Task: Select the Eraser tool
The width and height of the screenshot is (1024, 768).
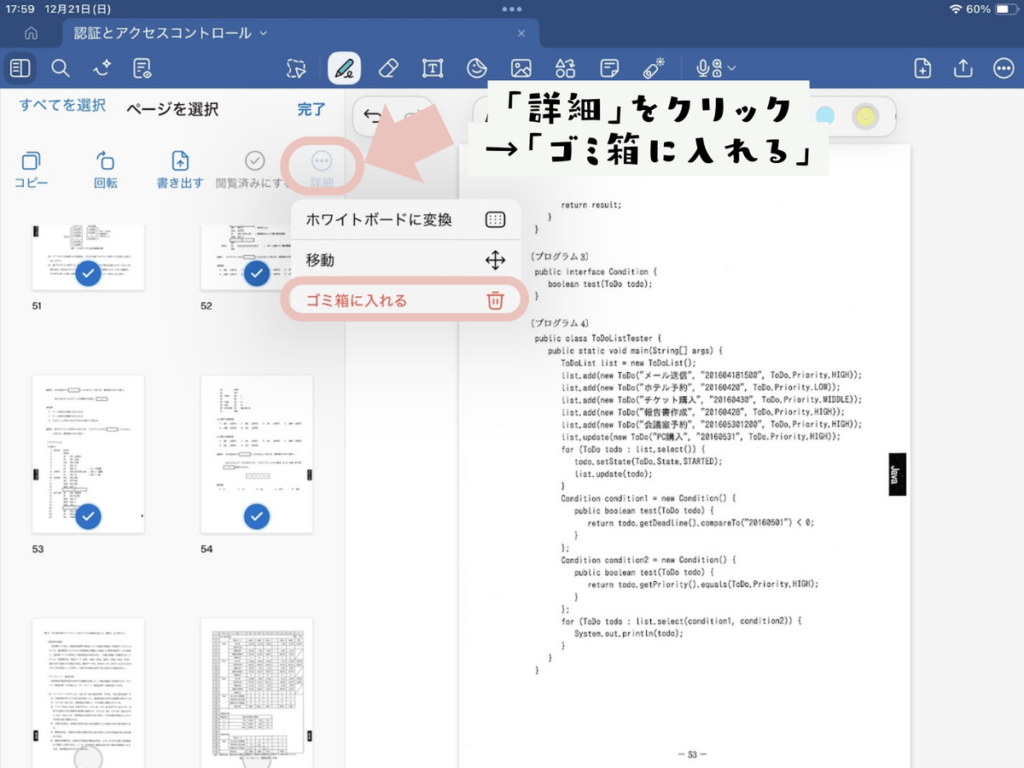Action: pos(389,68)
